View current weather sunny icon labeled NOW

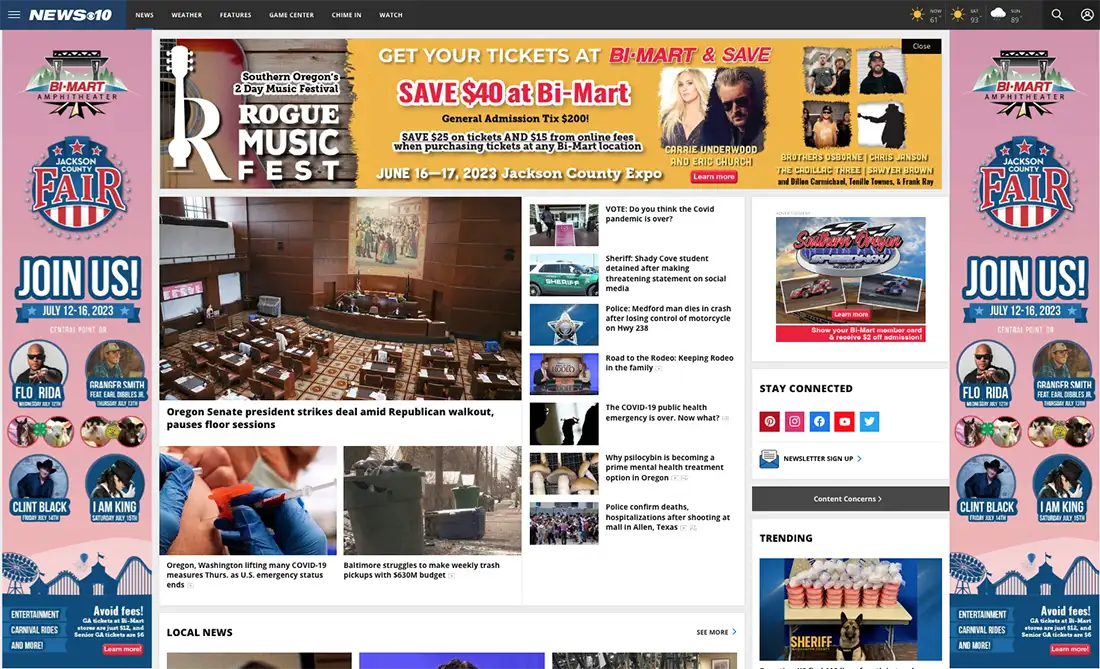point(917,15)
